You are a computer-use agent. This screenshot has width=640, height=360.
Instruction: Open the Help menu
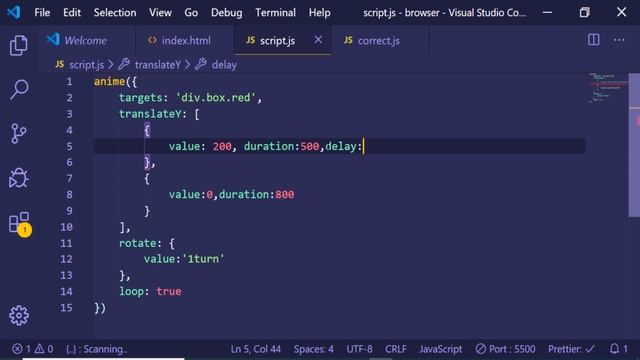pos(320,13)
